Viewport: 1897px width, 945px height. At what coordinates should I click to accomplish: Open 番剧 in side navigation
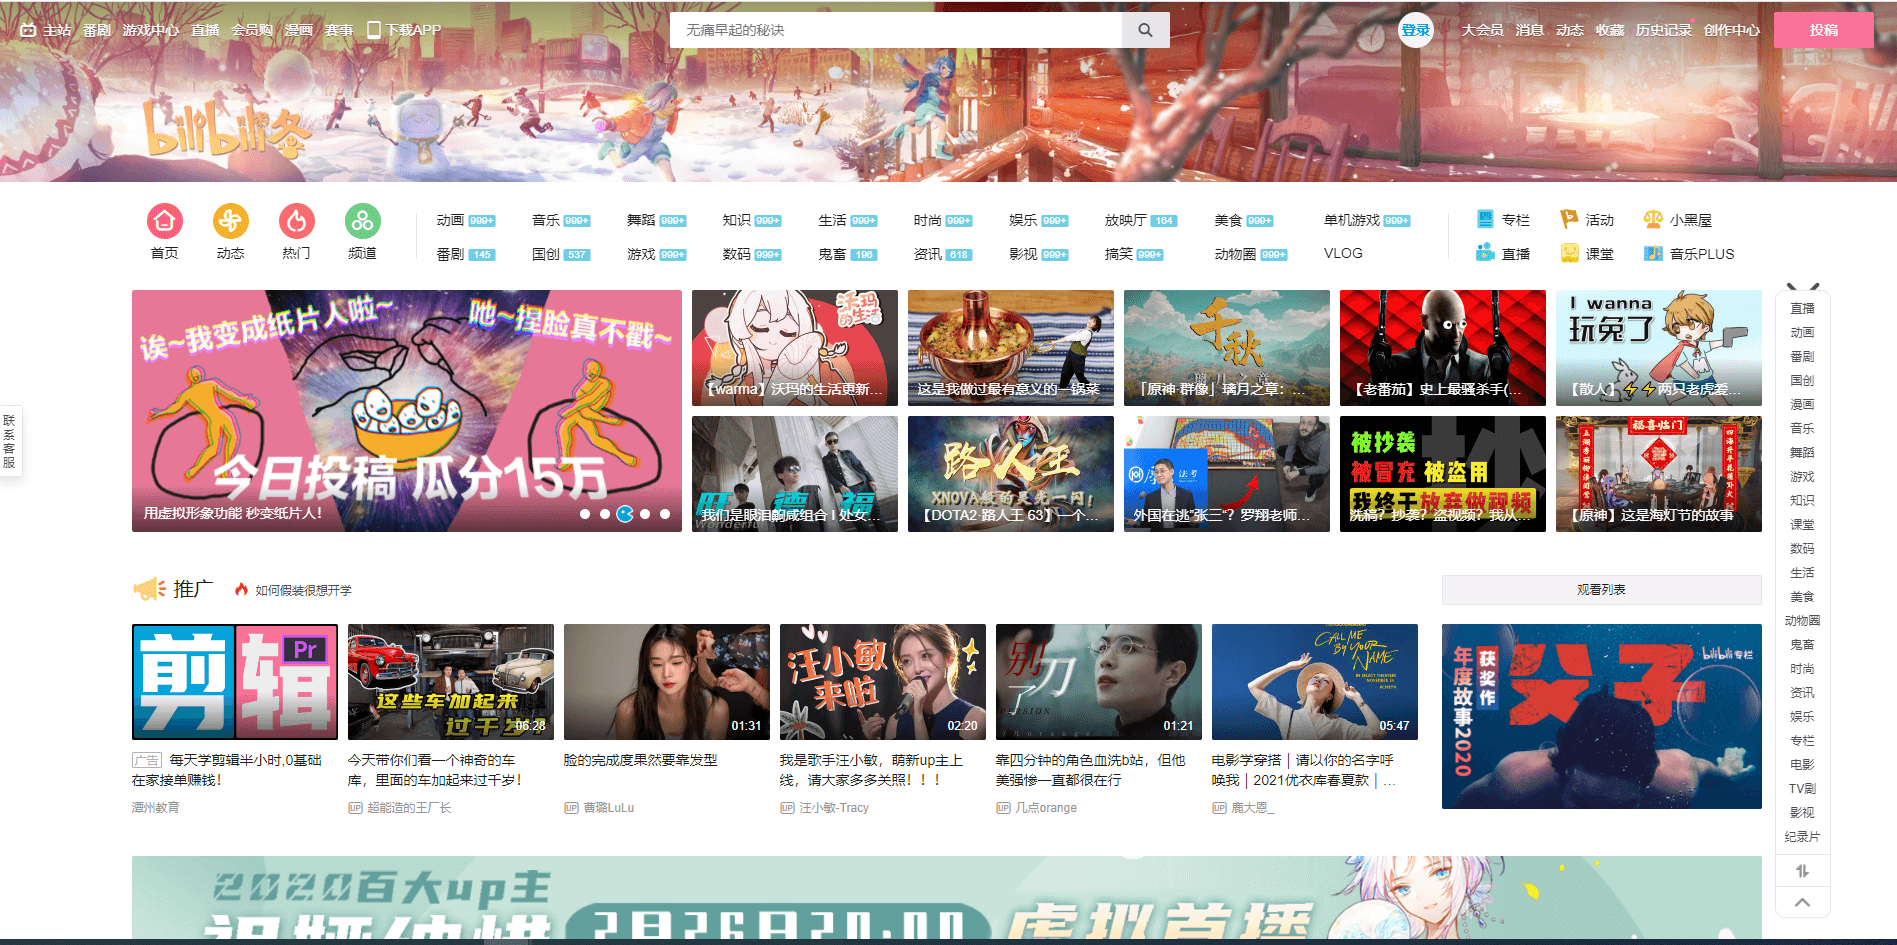[x=1802, y=356]
